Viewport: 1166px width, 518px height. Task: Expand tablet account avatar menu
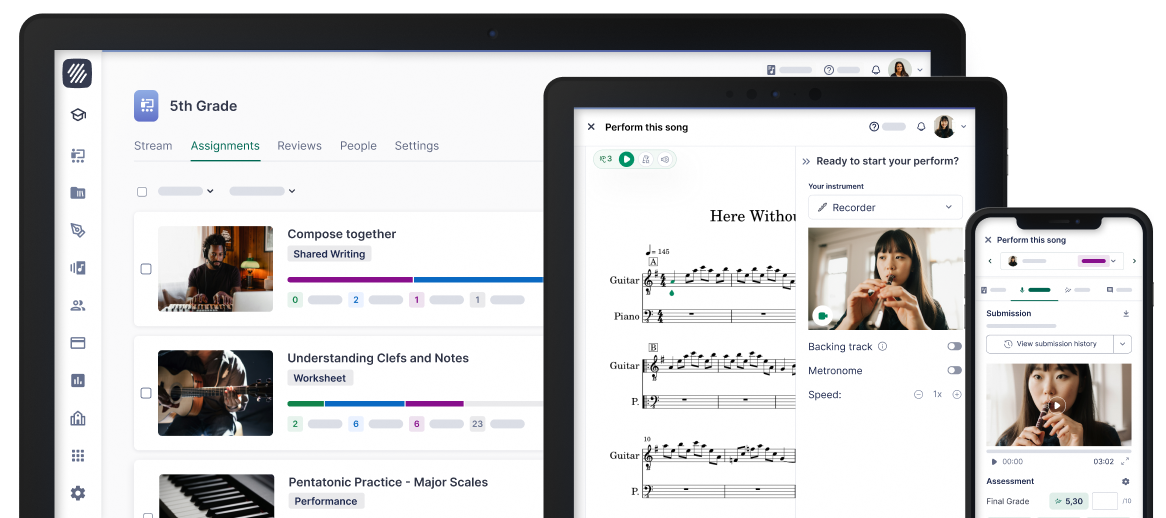coord(964,127)
